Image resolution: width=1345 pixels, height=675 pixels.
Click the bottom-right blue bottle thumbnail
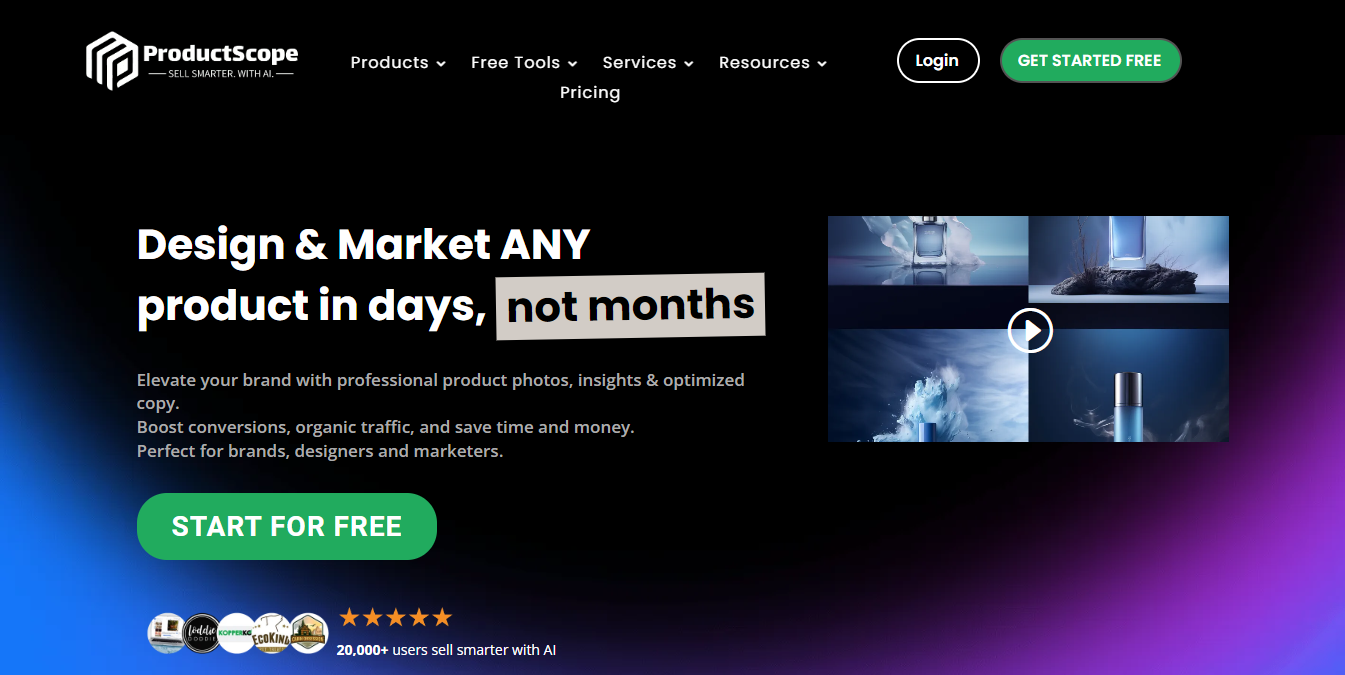click(1129, 386)
